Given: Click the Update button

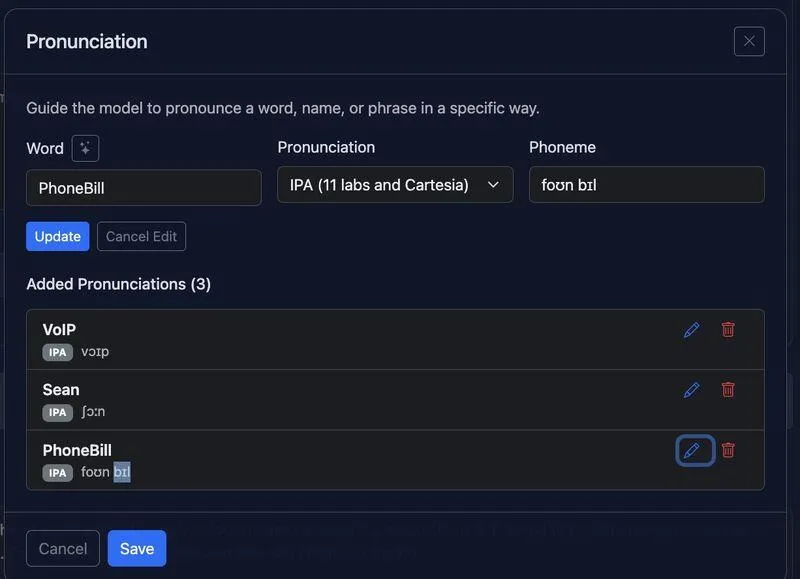Looking at the screenshot, I should 57,237.
